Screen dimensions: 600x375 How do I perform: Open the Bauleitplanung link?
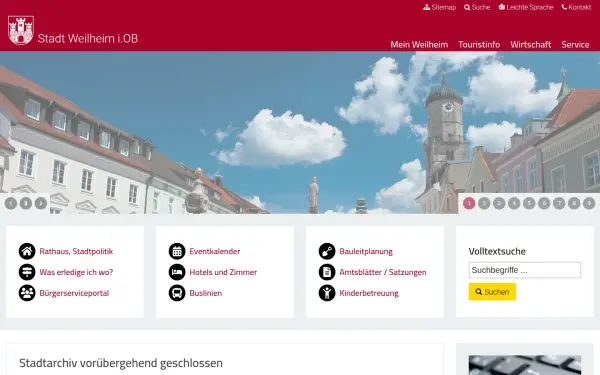366,251
